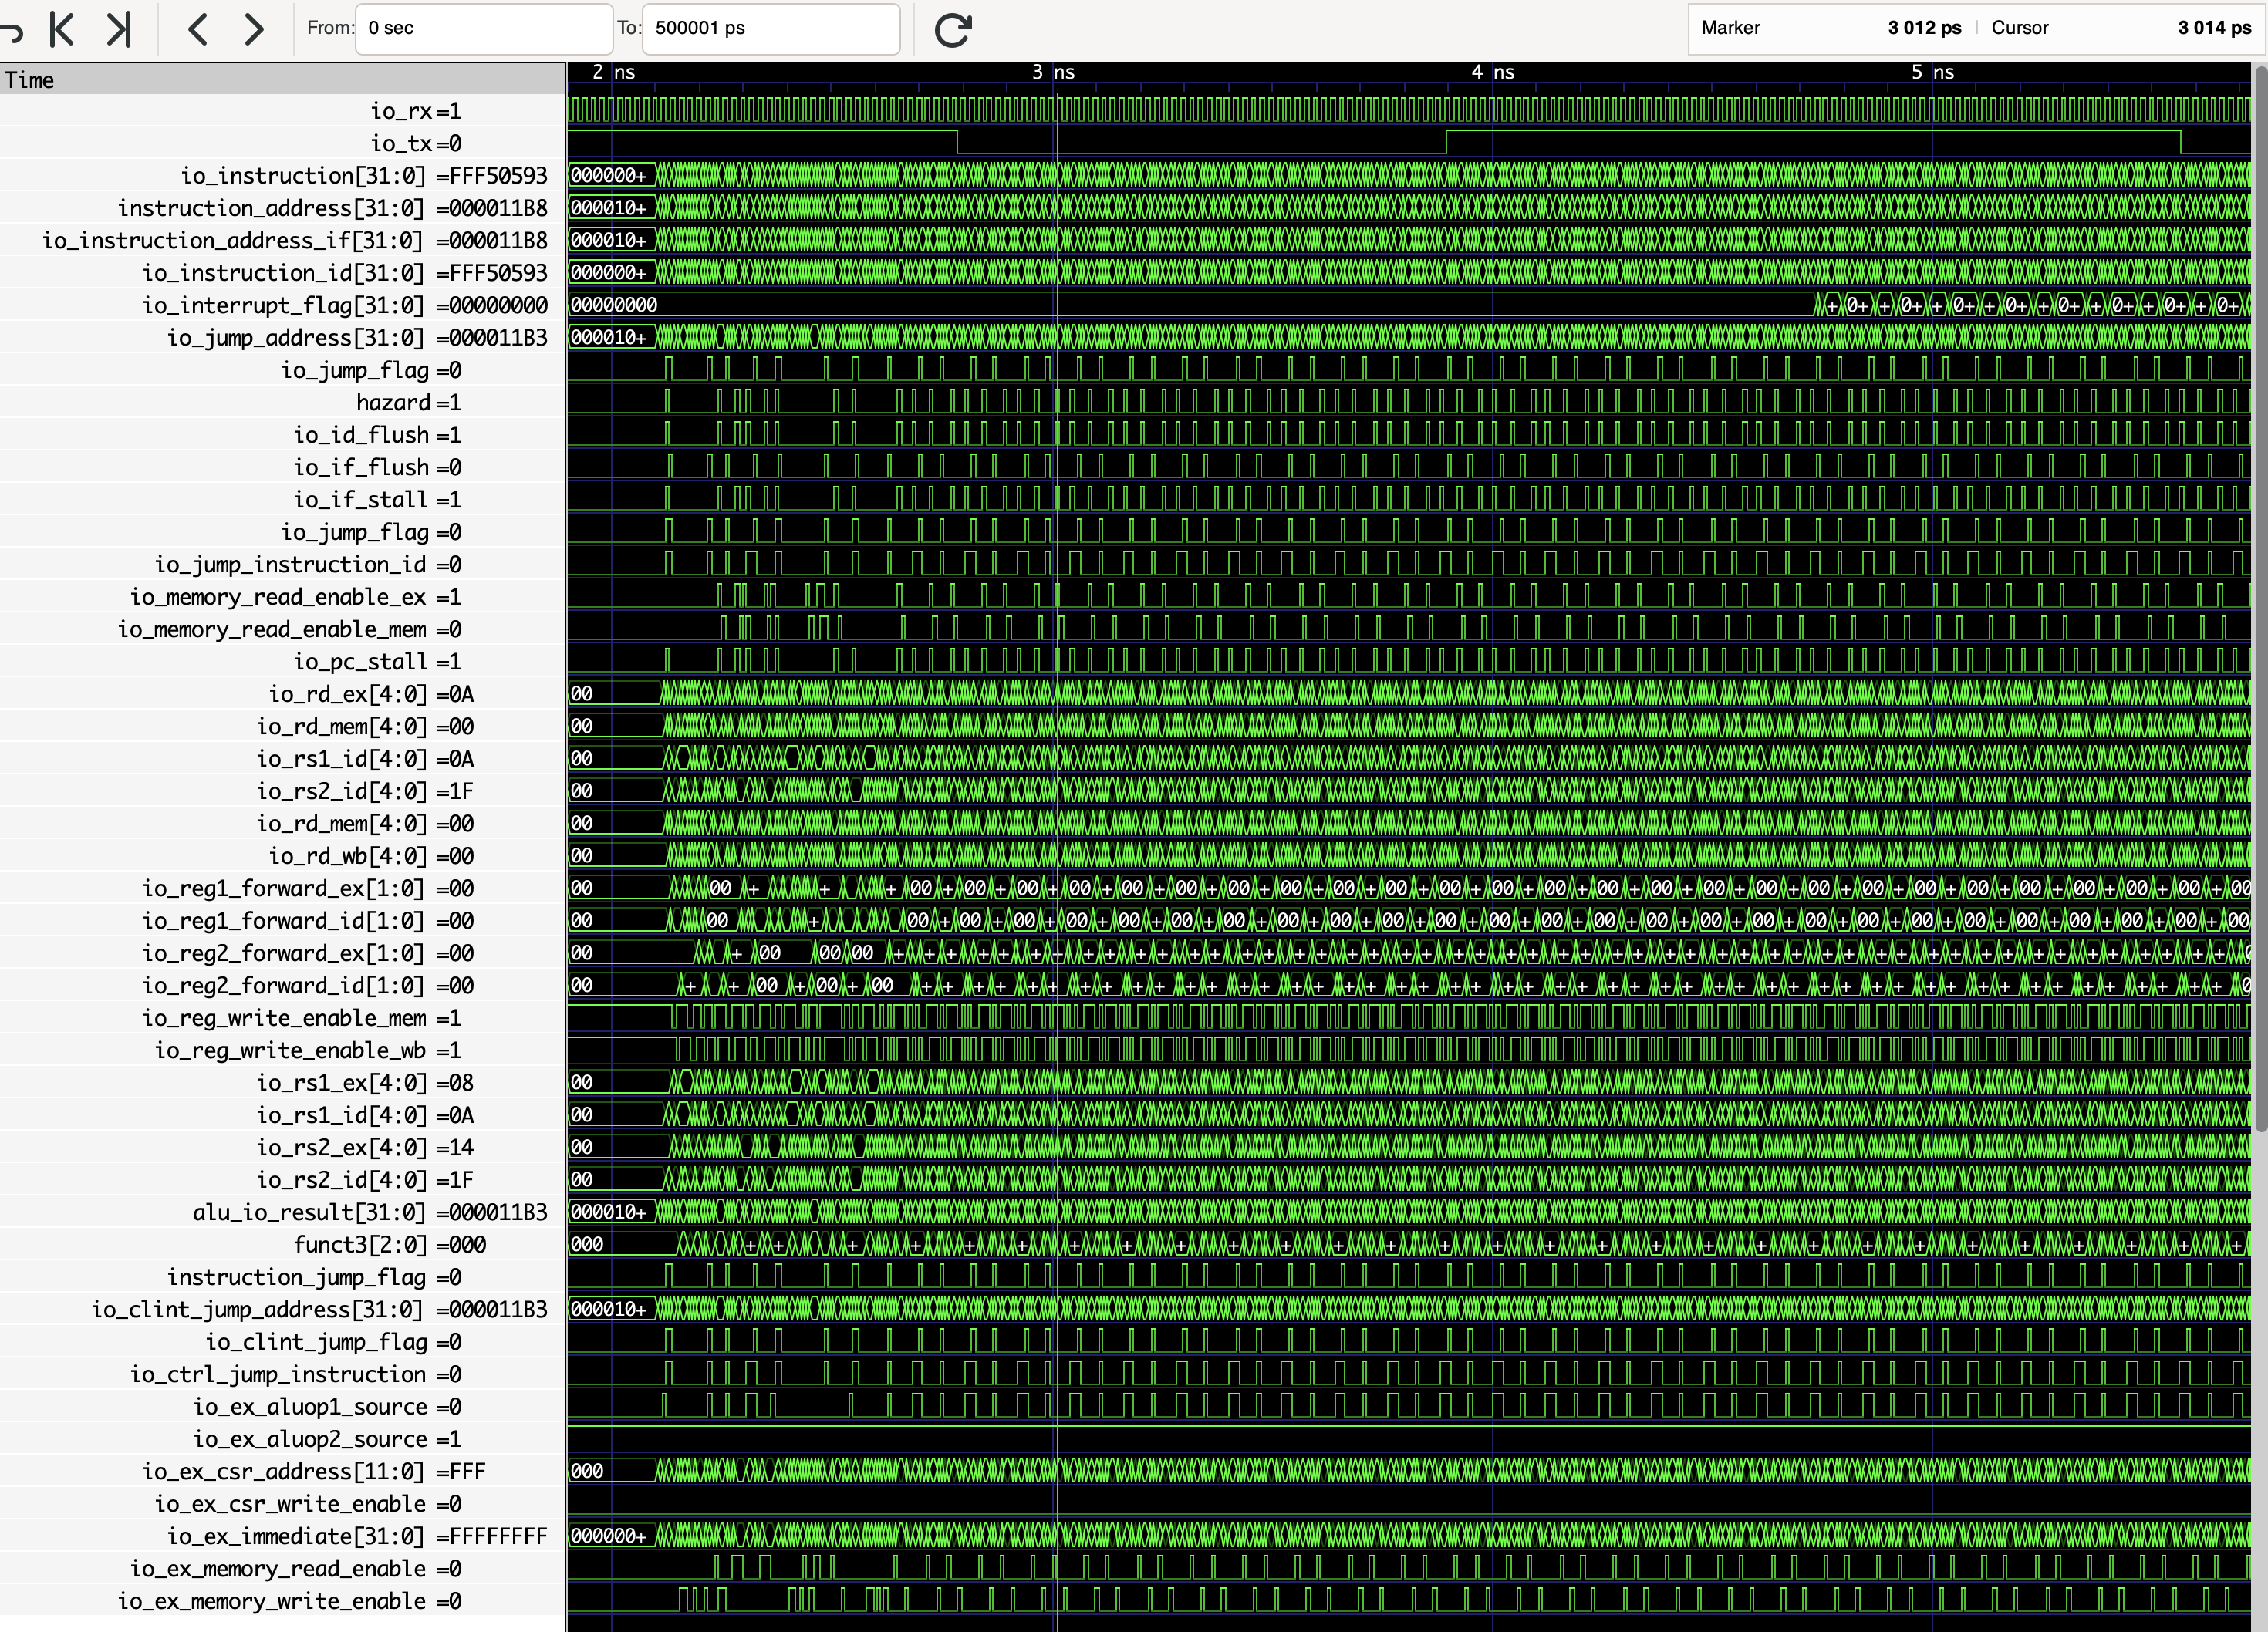Select the io_ex_memory_write_enable signal
Screen dimensions: 2268x1632
click(282, 1601)
